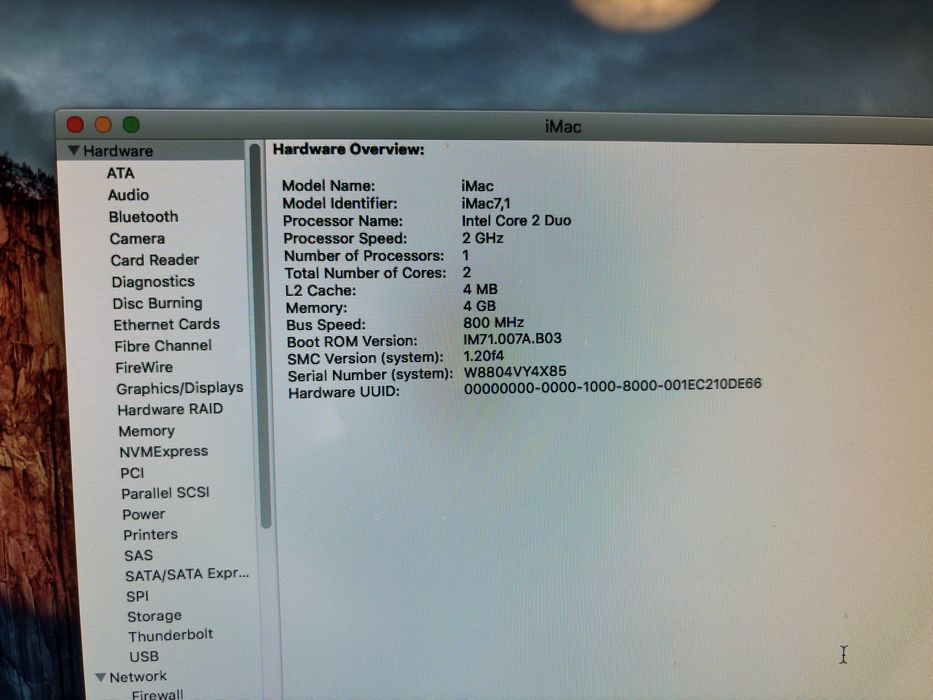
Task: Collapse the Hardware disclosure triangle
Action: tap(74, 151)
